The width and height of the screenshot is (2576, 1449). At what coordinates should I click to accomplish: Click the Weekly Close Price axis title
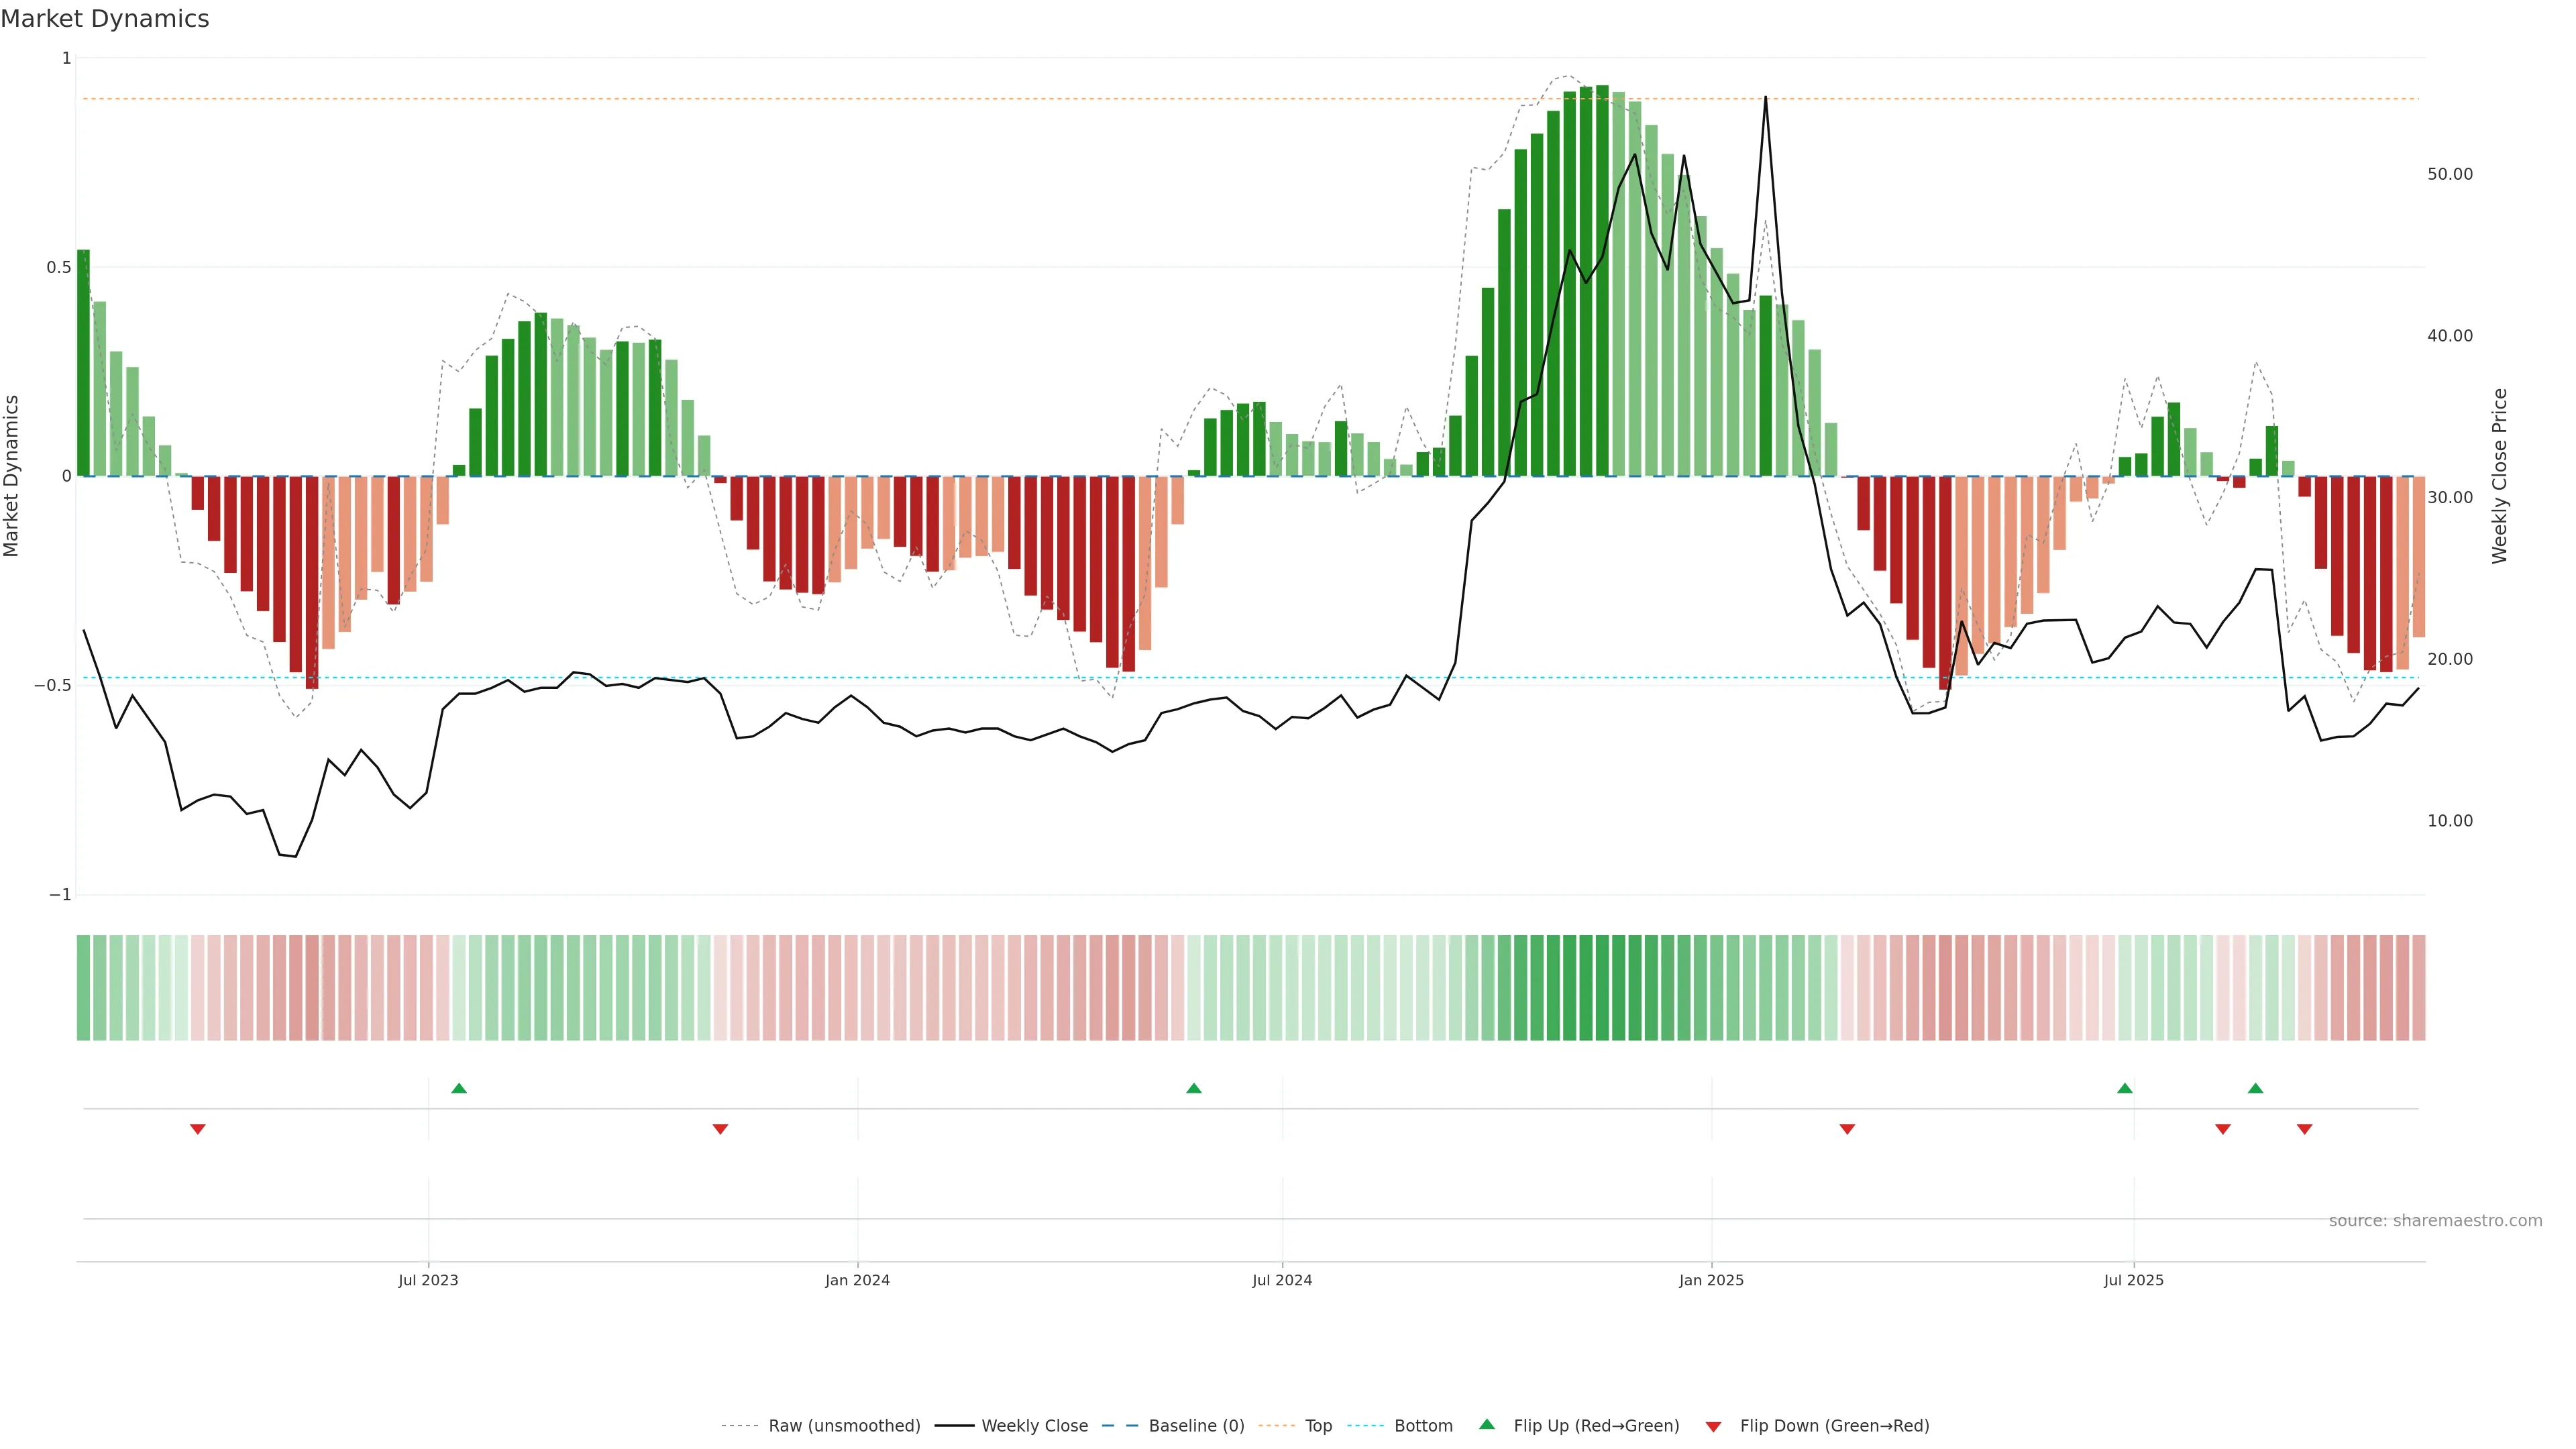[x=2500, y=476]
